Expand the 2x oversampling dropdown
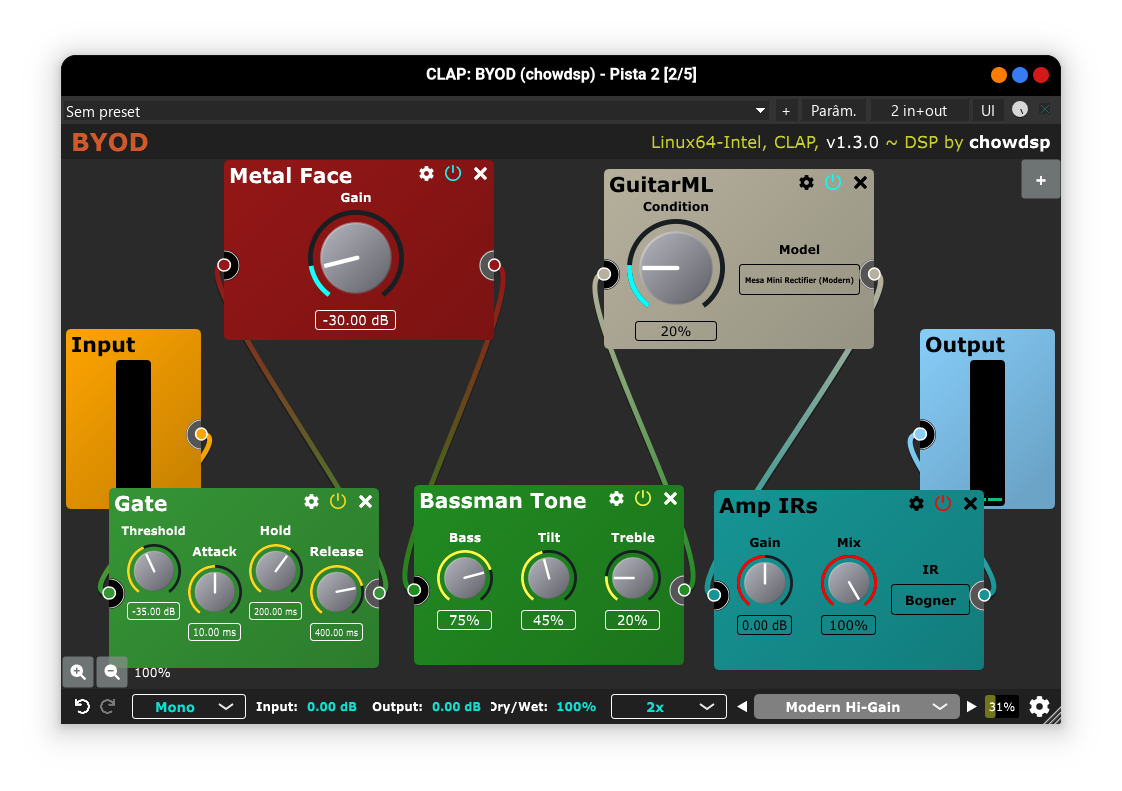The image size is (1122, 791). pyautogui.click(x=668, y=707)
